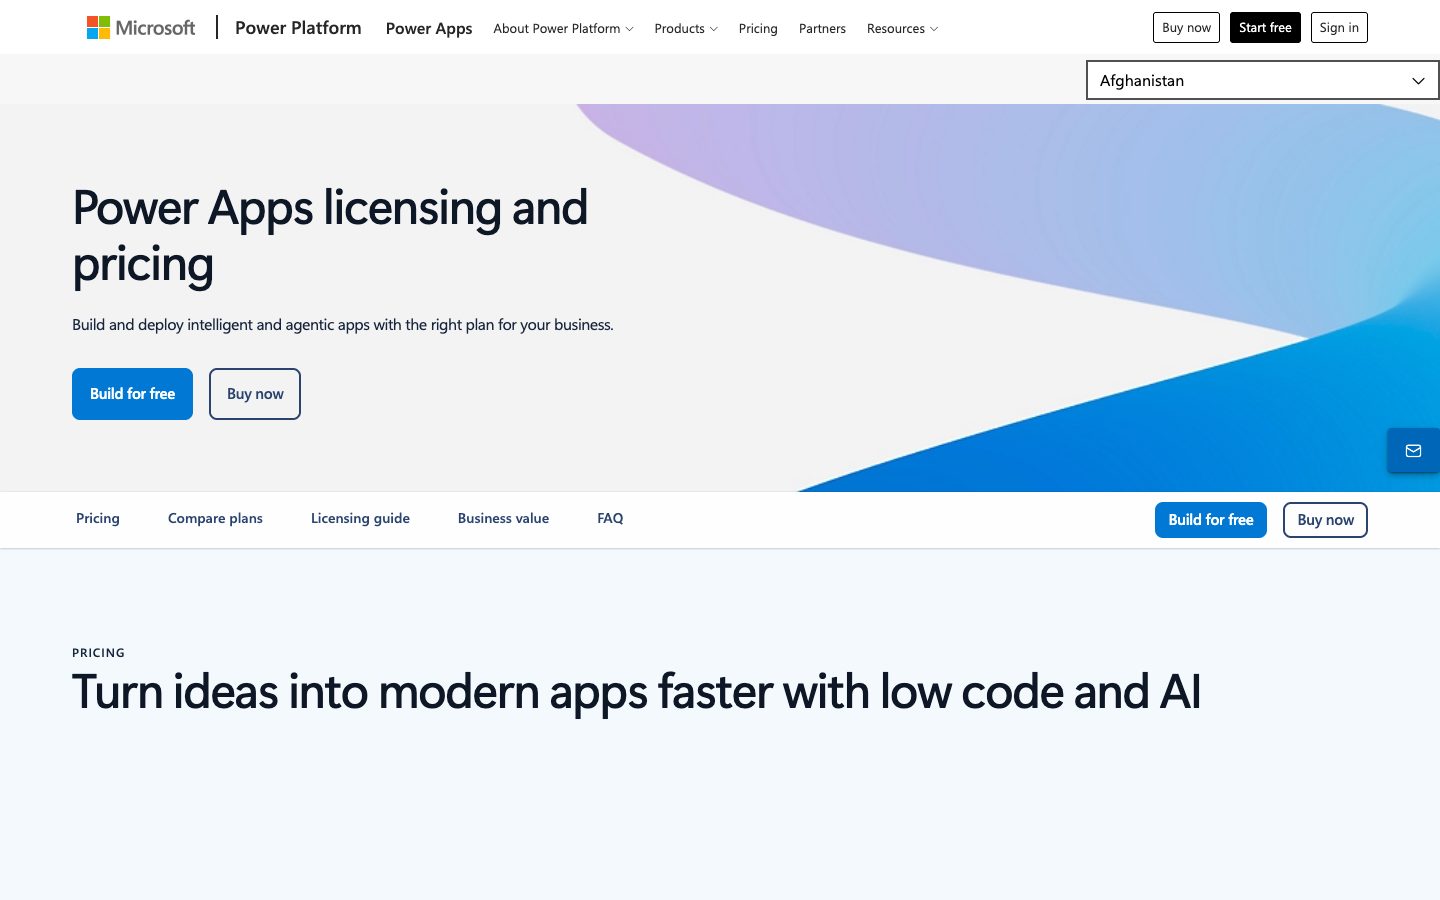The width and height of the screenshot is (1440, 900).
Task: Click the 'Build and deploy intelligent' tagline
Action: coord(343,325)
